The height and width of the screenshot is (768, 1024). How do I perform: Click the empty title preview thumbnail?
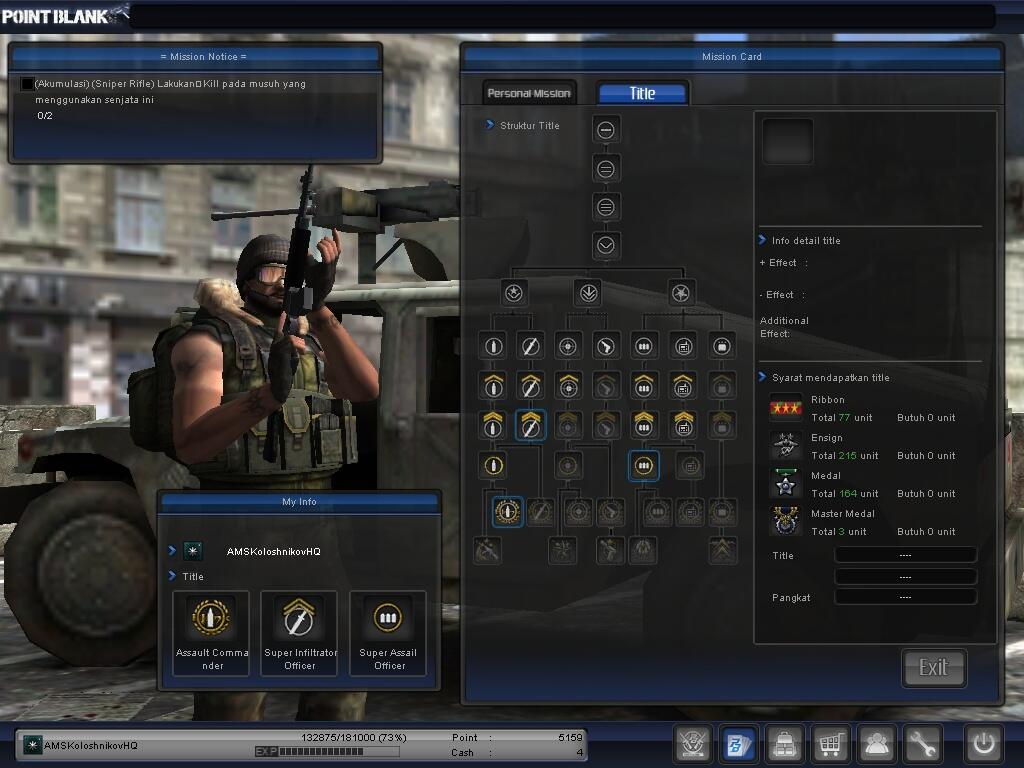pos(788,141)
